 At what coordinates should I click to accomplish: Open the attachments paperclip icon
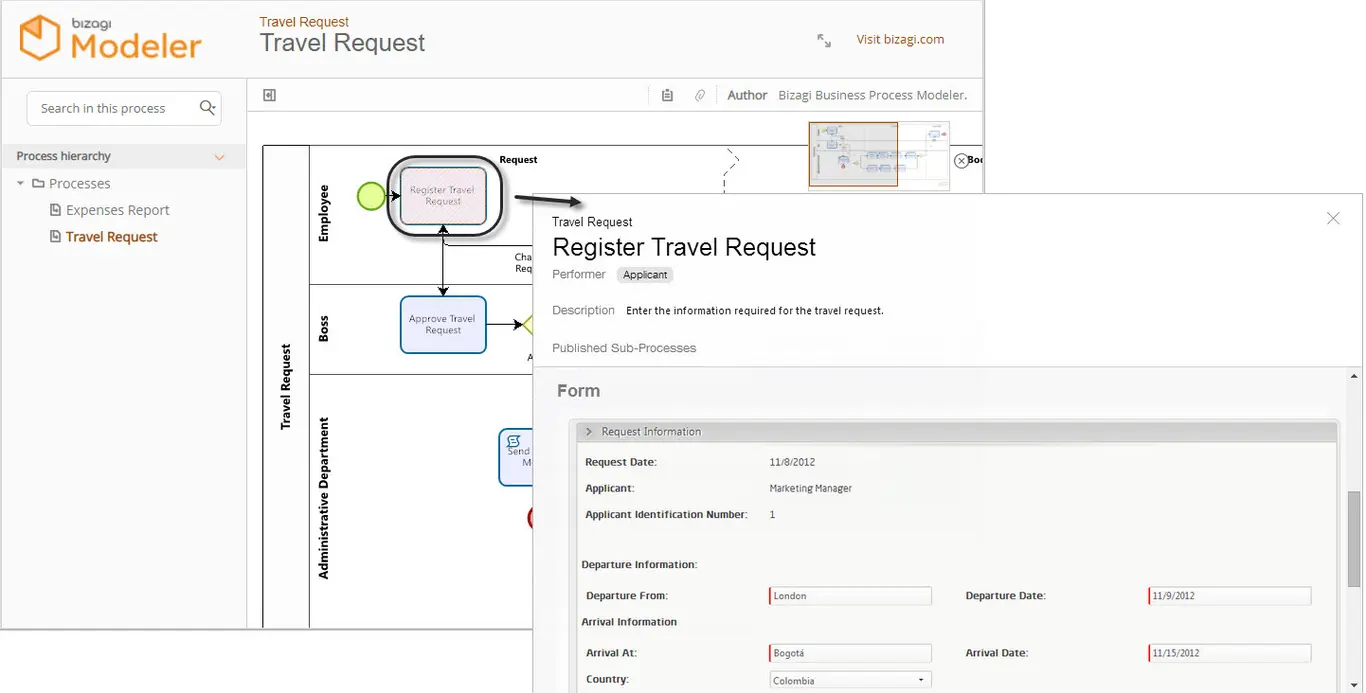pos(700,95)
